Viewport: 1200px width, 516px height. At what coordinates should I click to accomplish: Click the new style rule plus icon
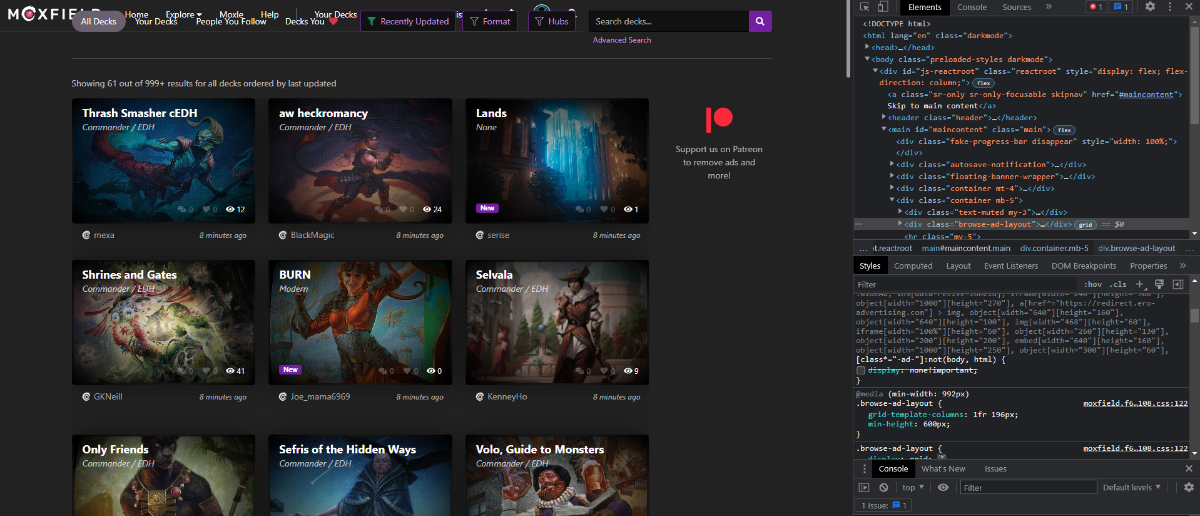(x=1139, y=285)
